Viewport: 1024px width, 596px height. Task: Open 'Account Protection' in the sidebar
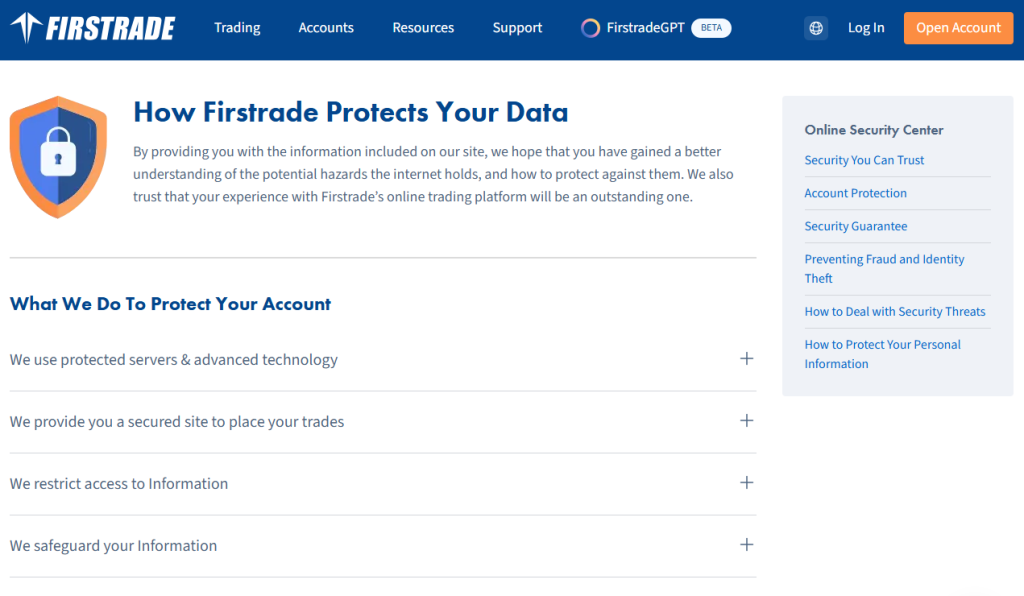[855, 193]
